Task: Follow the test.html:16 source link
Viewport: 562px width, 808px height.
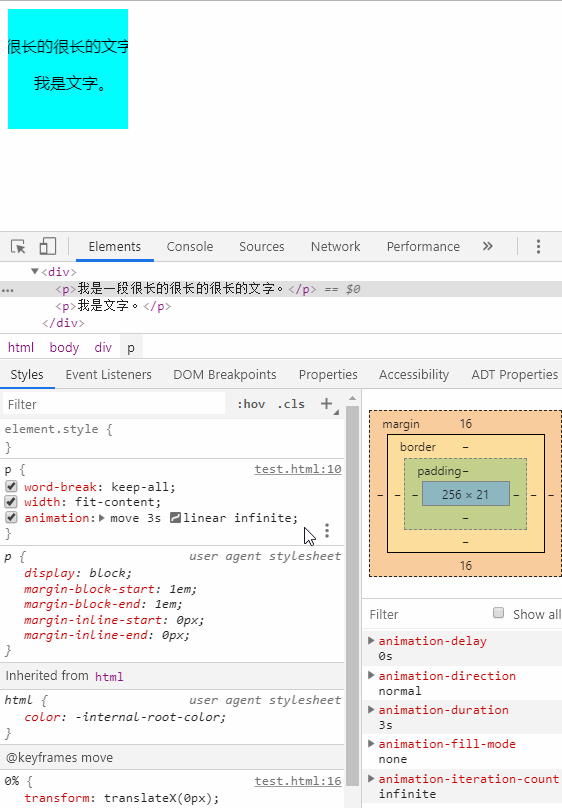Action: (298, 781)
